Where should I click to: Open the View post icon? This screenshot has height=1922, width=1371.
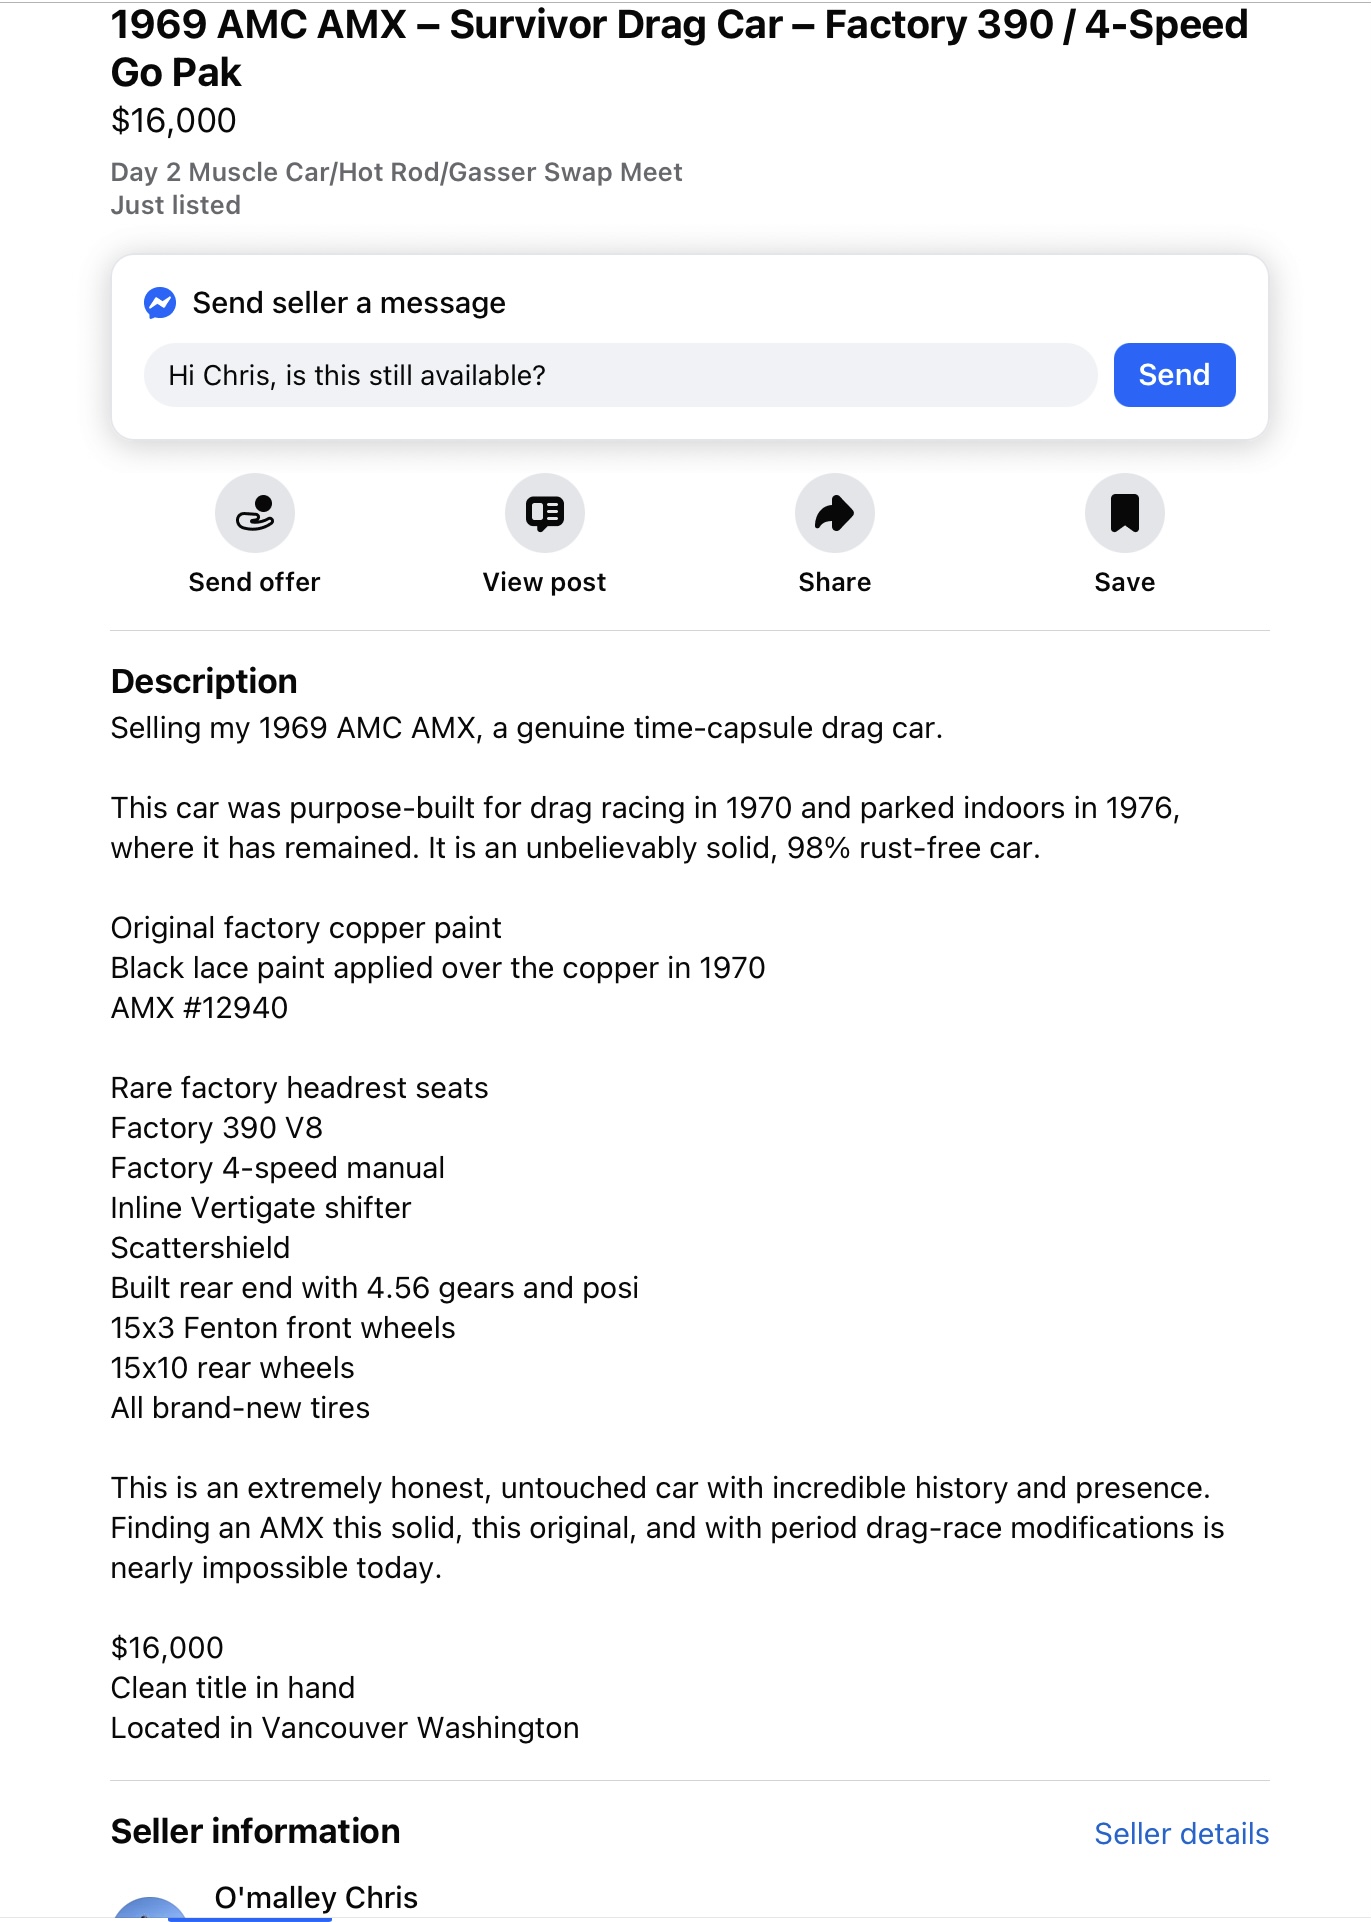pos(545,513)
